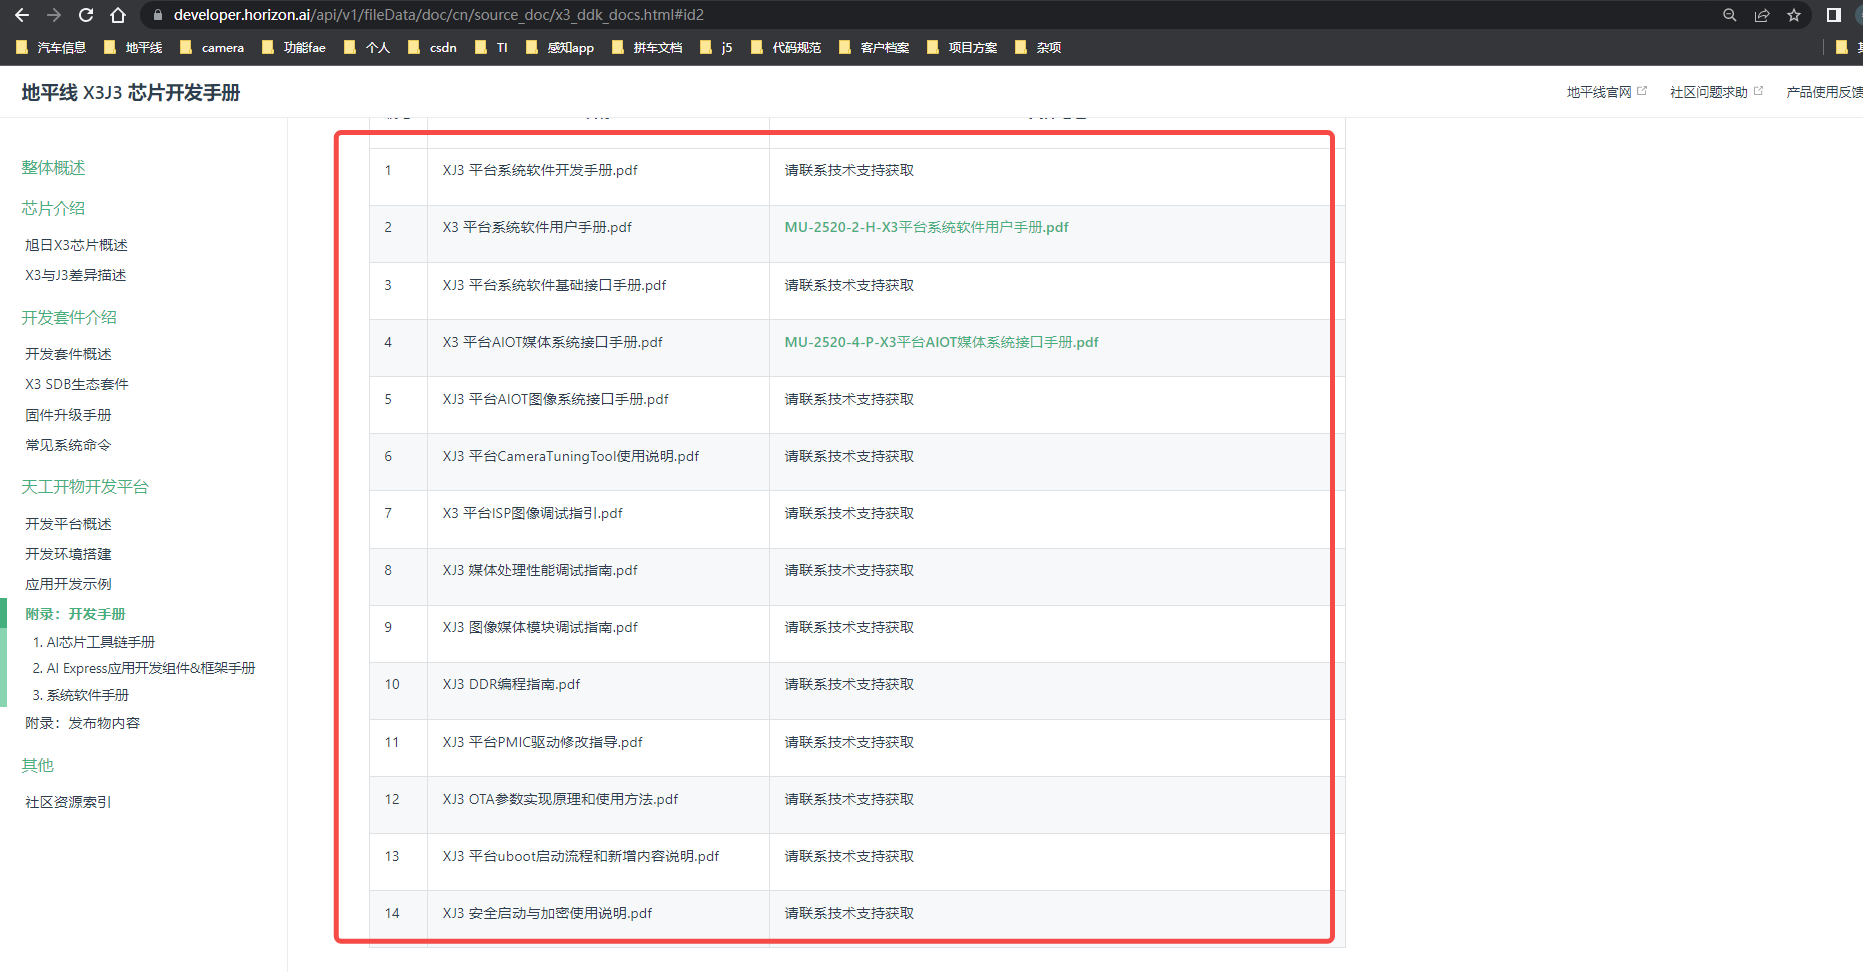Viewport: 1863px width, 972px height.
Task: Open 社区问题求助 in the header
Action: click(x=1708, y=92)
